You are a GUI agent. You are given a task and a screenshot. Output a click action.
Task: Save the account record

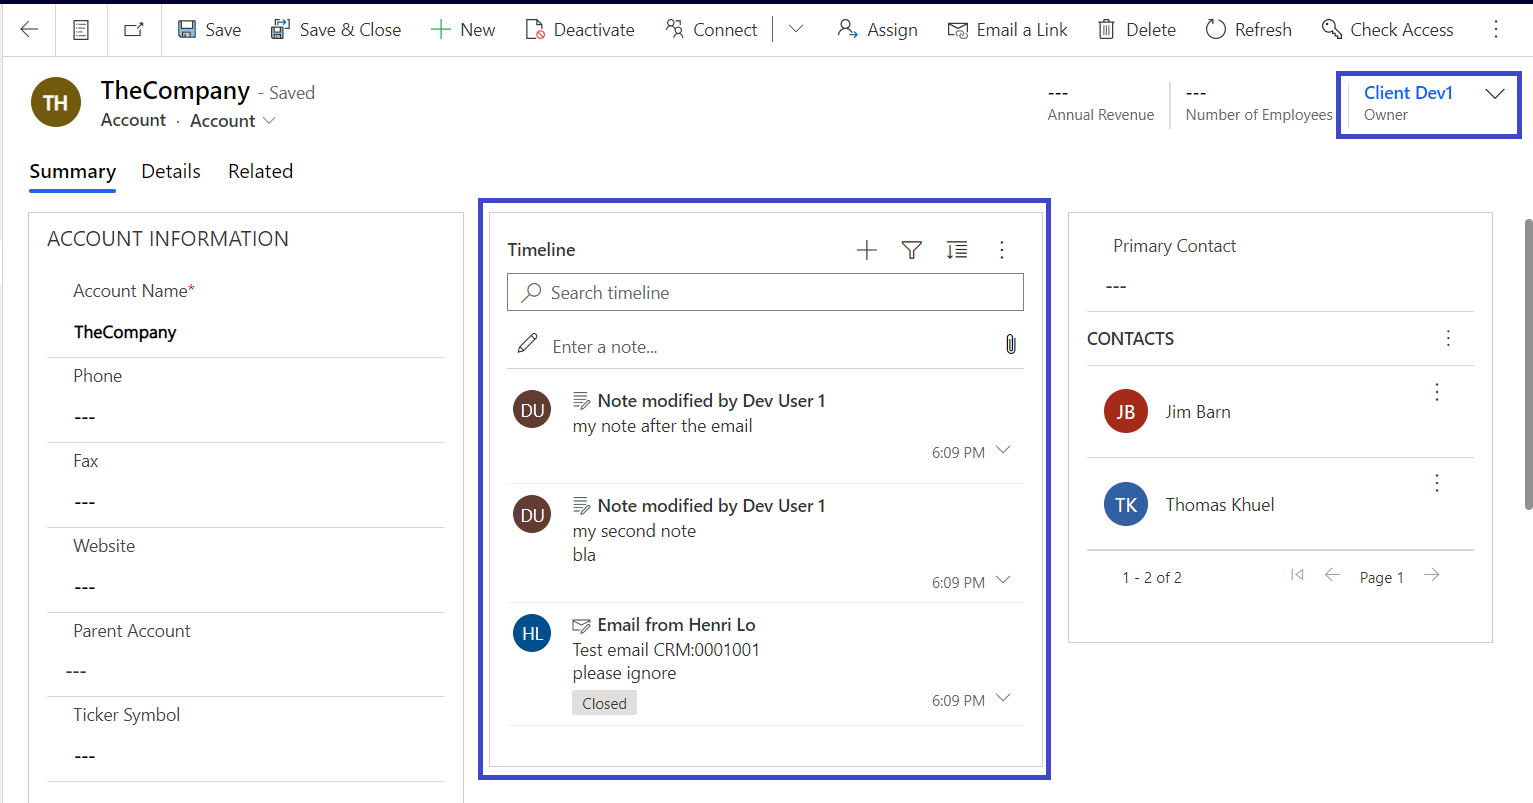tap(209, 29)
